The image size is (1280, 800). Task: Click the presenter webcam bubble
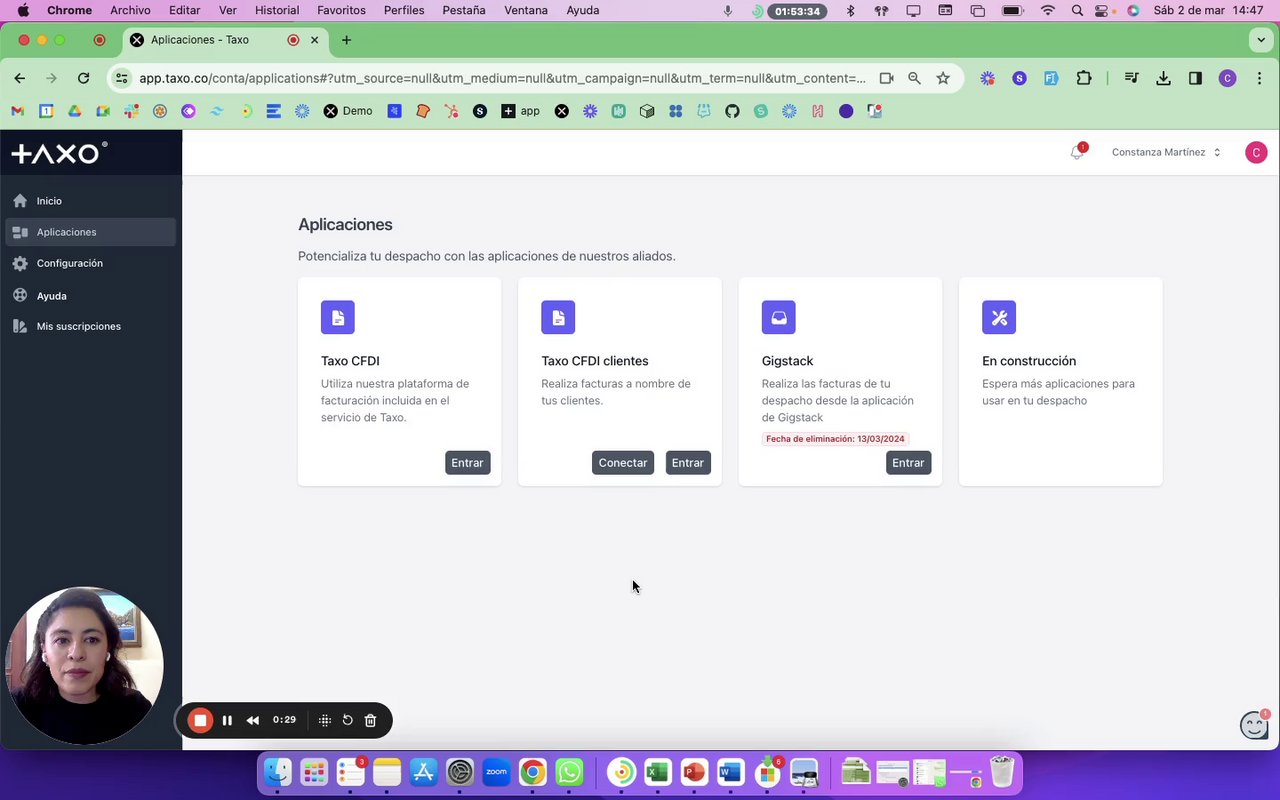(x=84, y=665)
